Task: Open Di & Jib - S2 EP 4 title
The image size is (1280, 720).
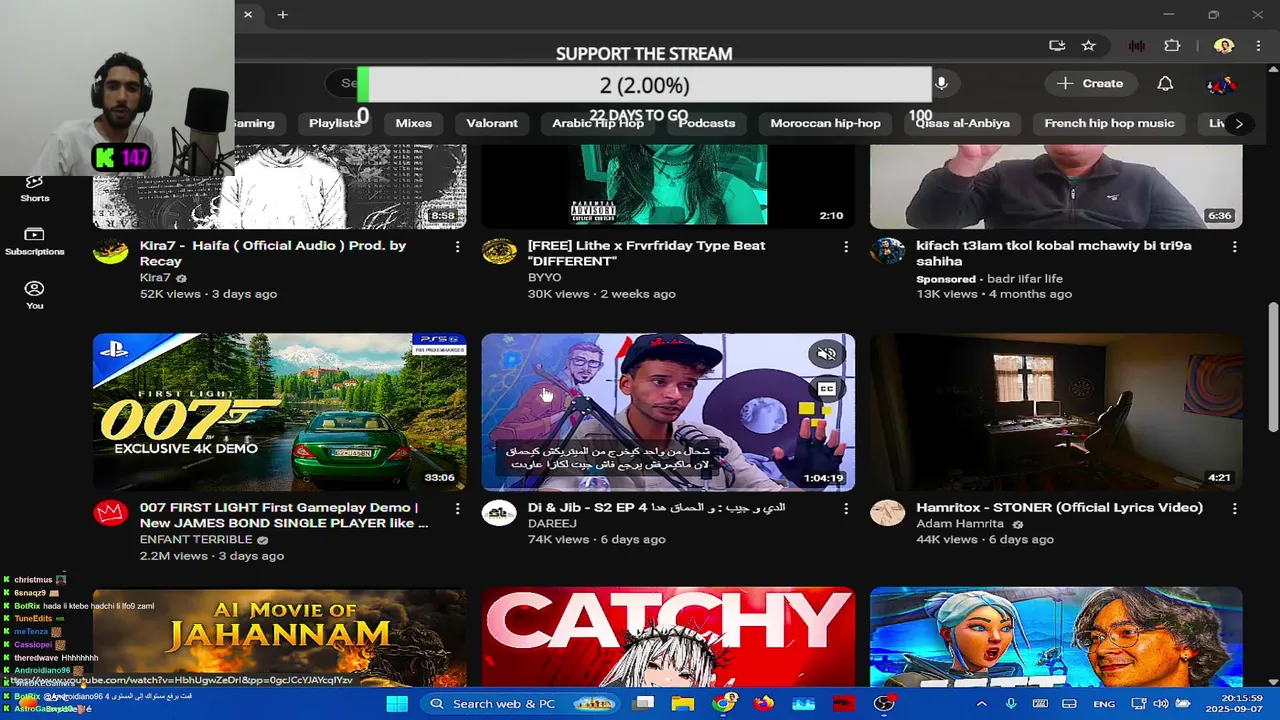Action: pos(656,507)
